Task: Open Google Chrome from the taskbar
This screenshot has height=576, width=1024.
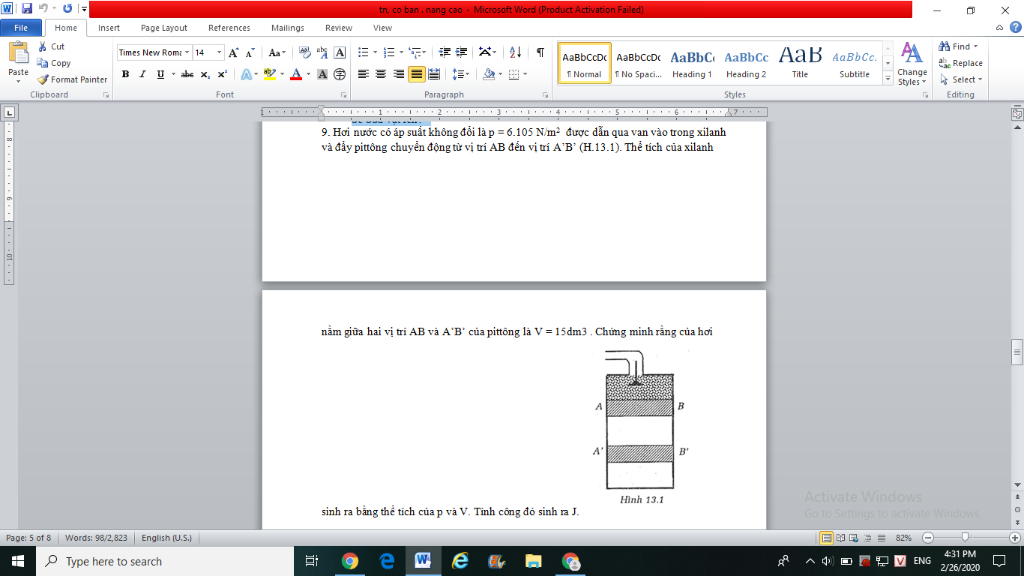Action: [350, 561]
